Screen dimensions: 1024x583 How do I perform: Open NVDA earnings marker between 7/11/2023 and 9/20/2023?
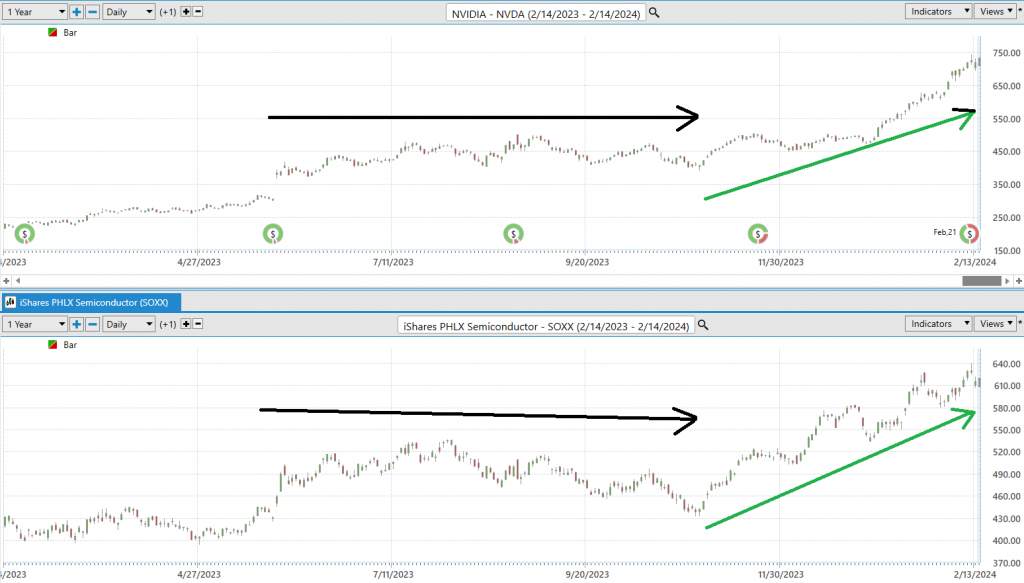click(513, 233)
